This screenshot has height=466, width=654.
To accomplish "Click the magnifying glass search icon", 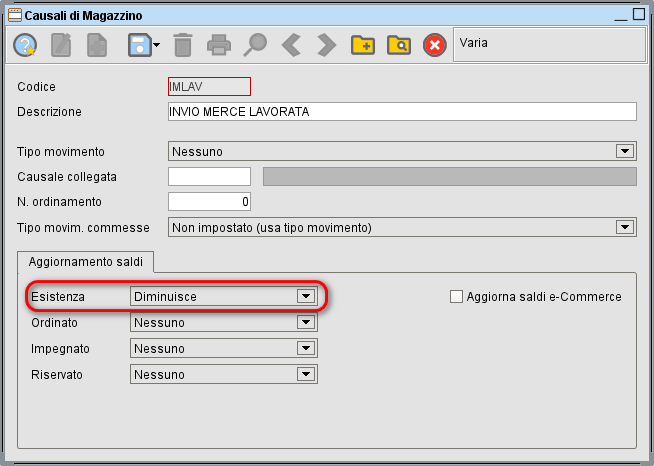I will click(256, 45).
